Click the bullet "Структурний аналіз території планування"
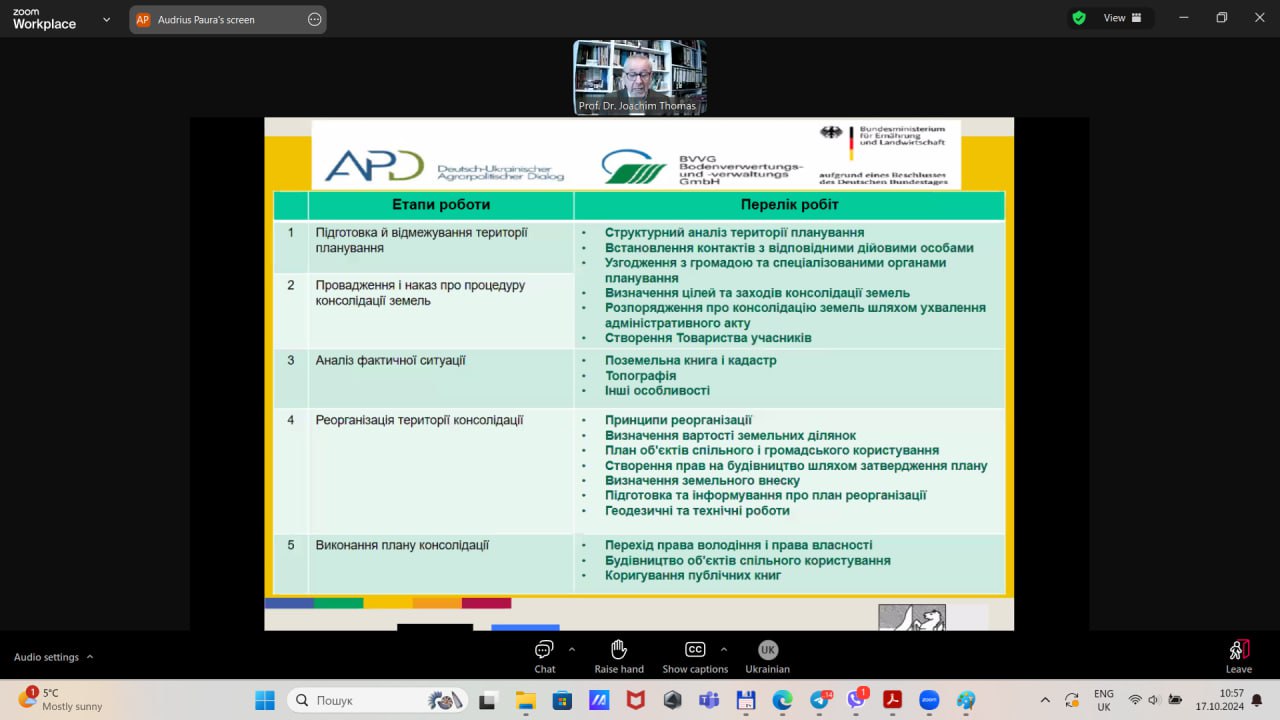Screen dimensions: 1280x720 point(735,232)
